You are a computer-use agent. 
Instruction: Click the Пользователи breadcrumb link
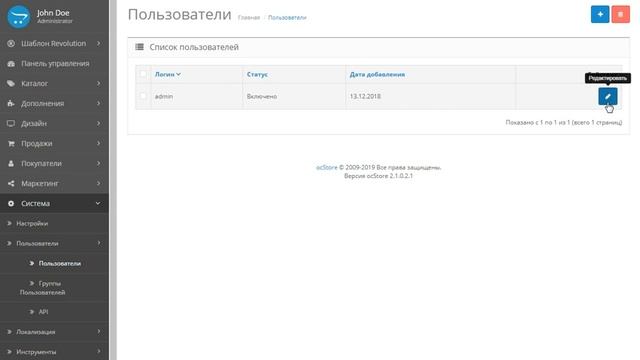[287, 18]
